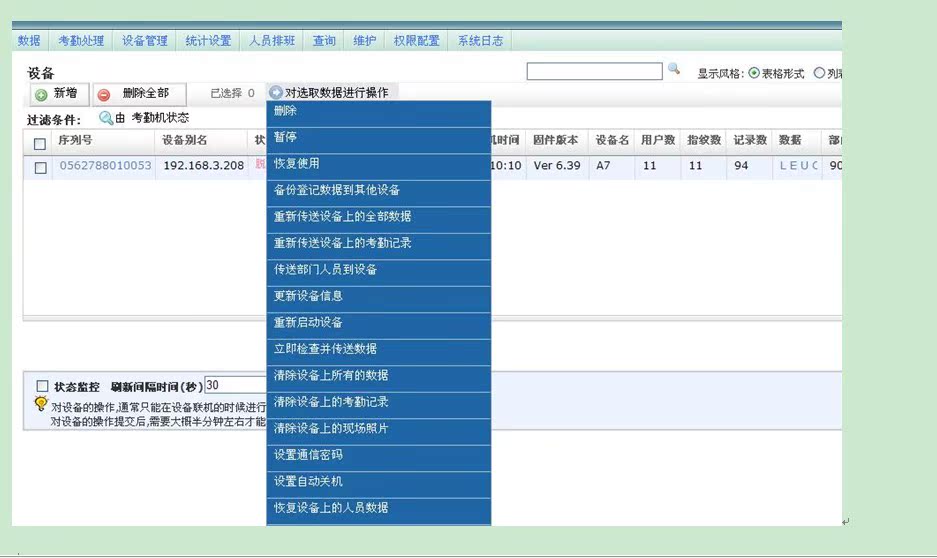Click the 设备名 column header
This screenshot has height=558, width=937.
coord(612,140)
